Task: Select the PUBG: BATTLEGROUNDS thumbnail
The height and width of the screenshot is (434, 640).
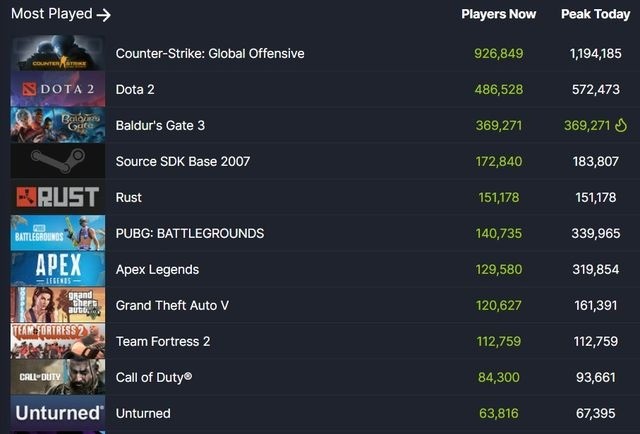Action: 58,233
